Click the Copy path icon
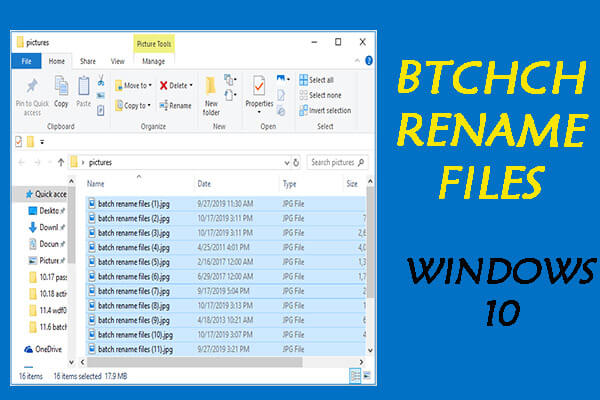Viewport: 600px width, 400px height. 101,95
